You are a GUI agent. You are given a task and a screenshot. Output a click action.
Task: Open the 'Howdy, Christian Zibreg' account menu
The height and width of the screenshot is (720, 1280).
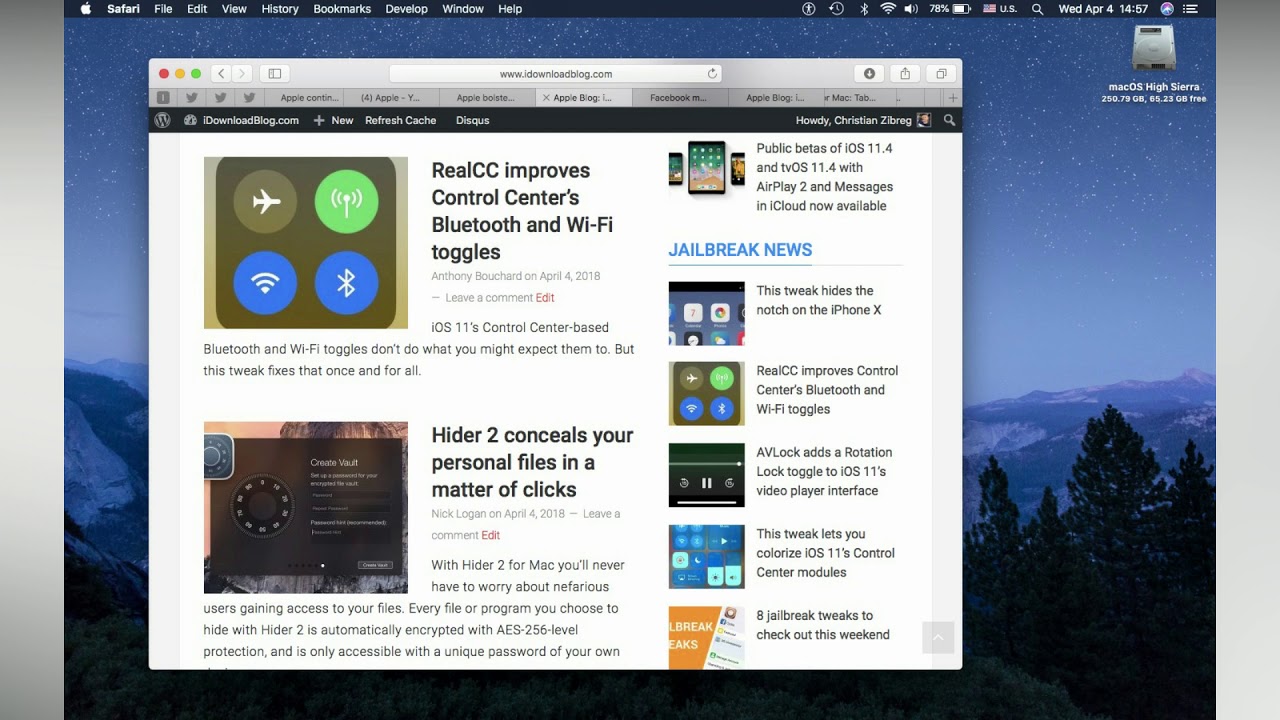coord(863,120)
